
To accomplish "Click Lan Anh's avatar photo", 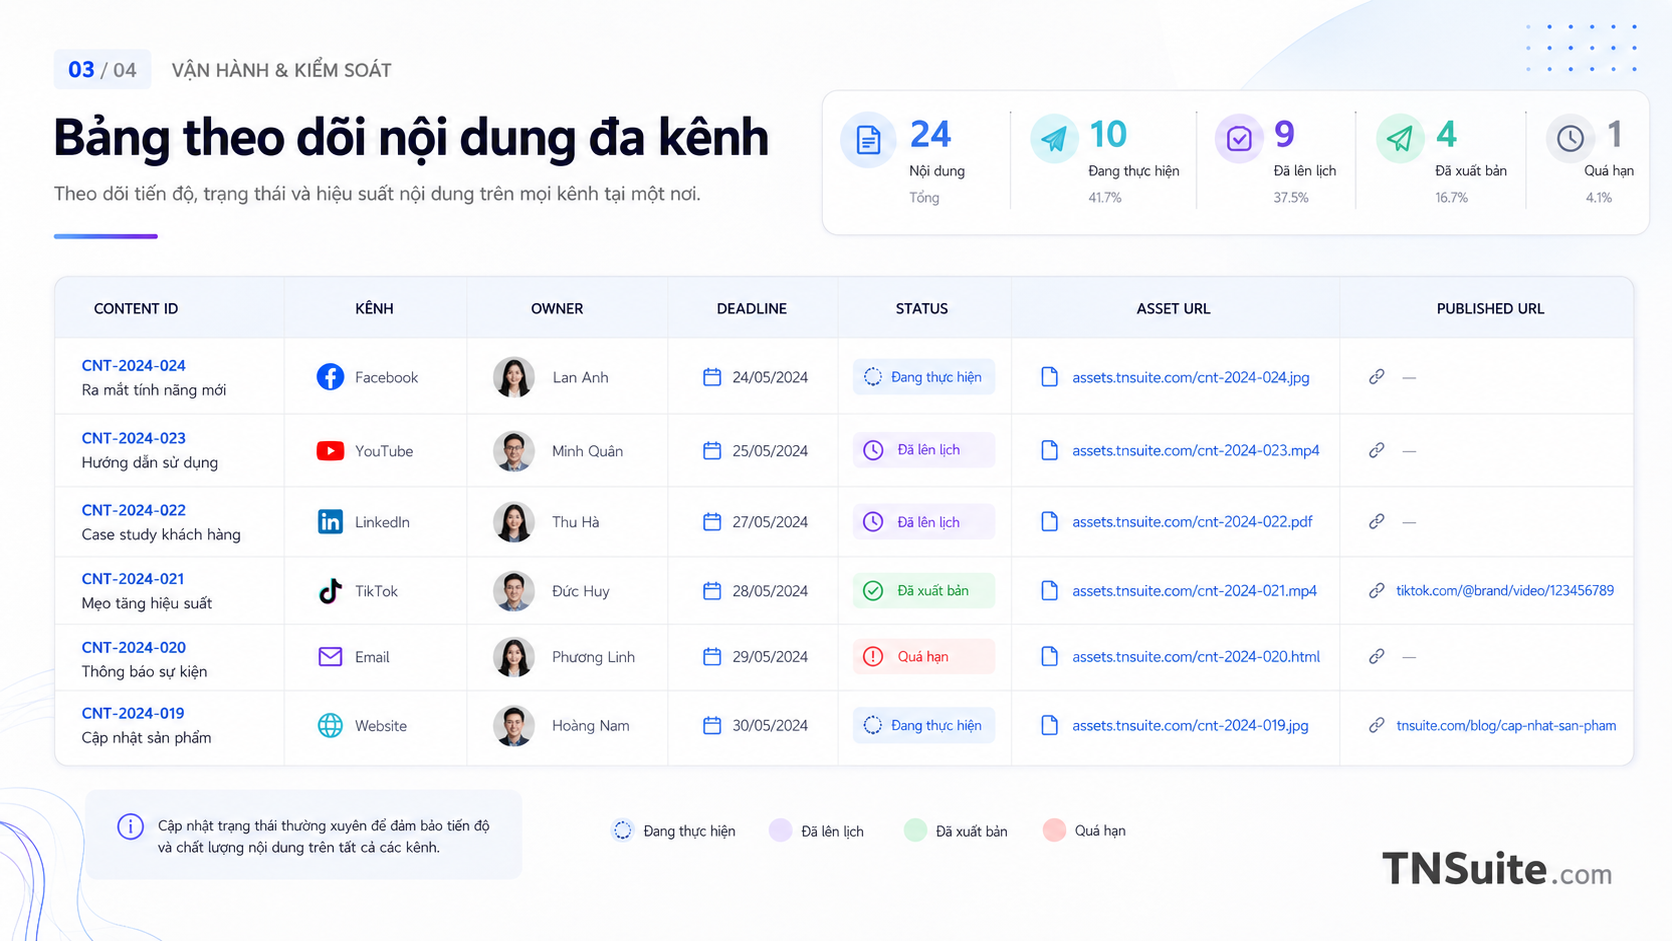I will (x=514, y=377).
